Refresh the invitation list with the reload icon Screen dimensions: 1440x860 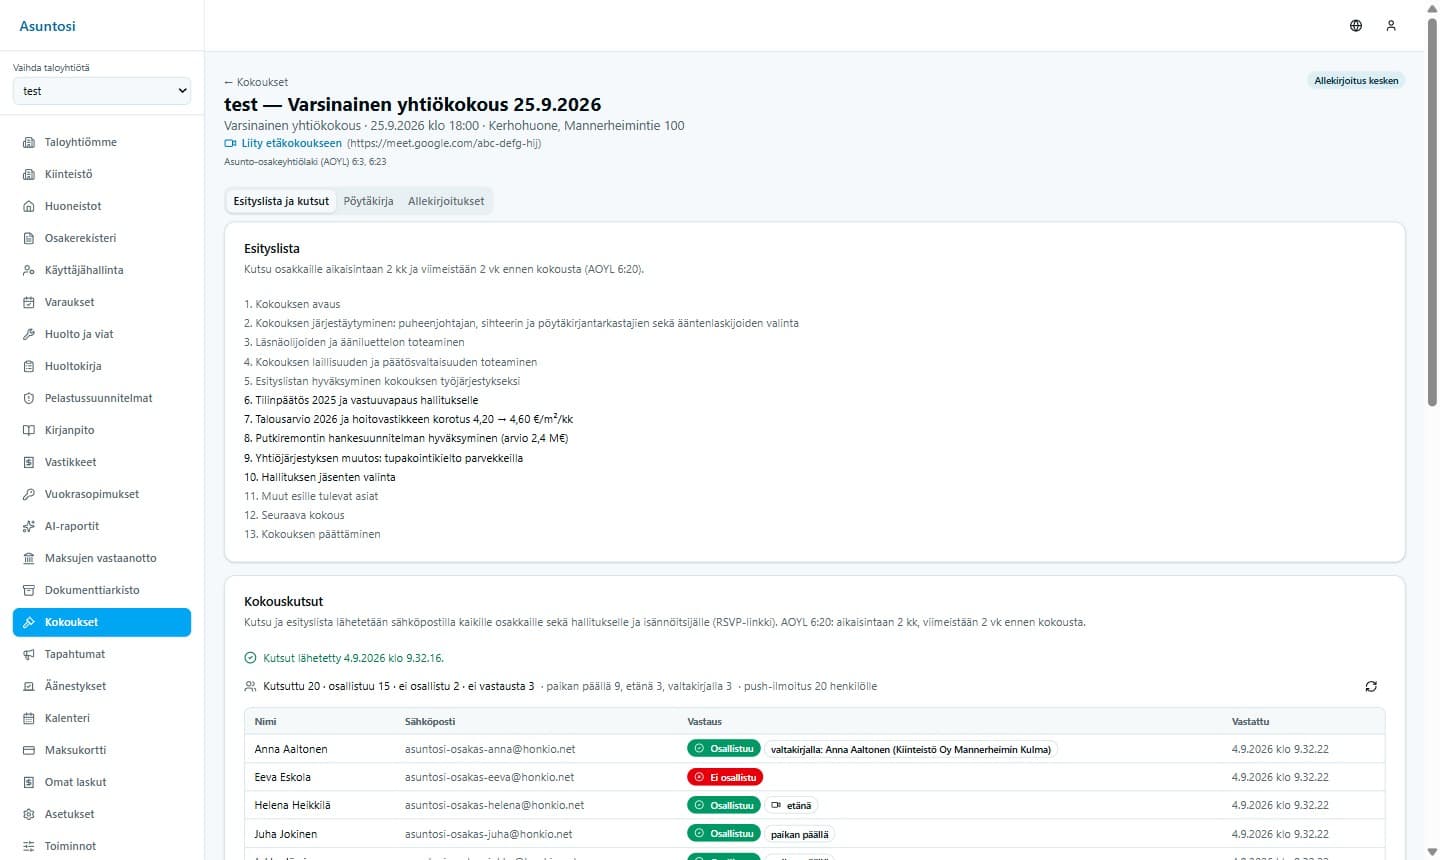pyautogui.click(x=1371, y=686)
